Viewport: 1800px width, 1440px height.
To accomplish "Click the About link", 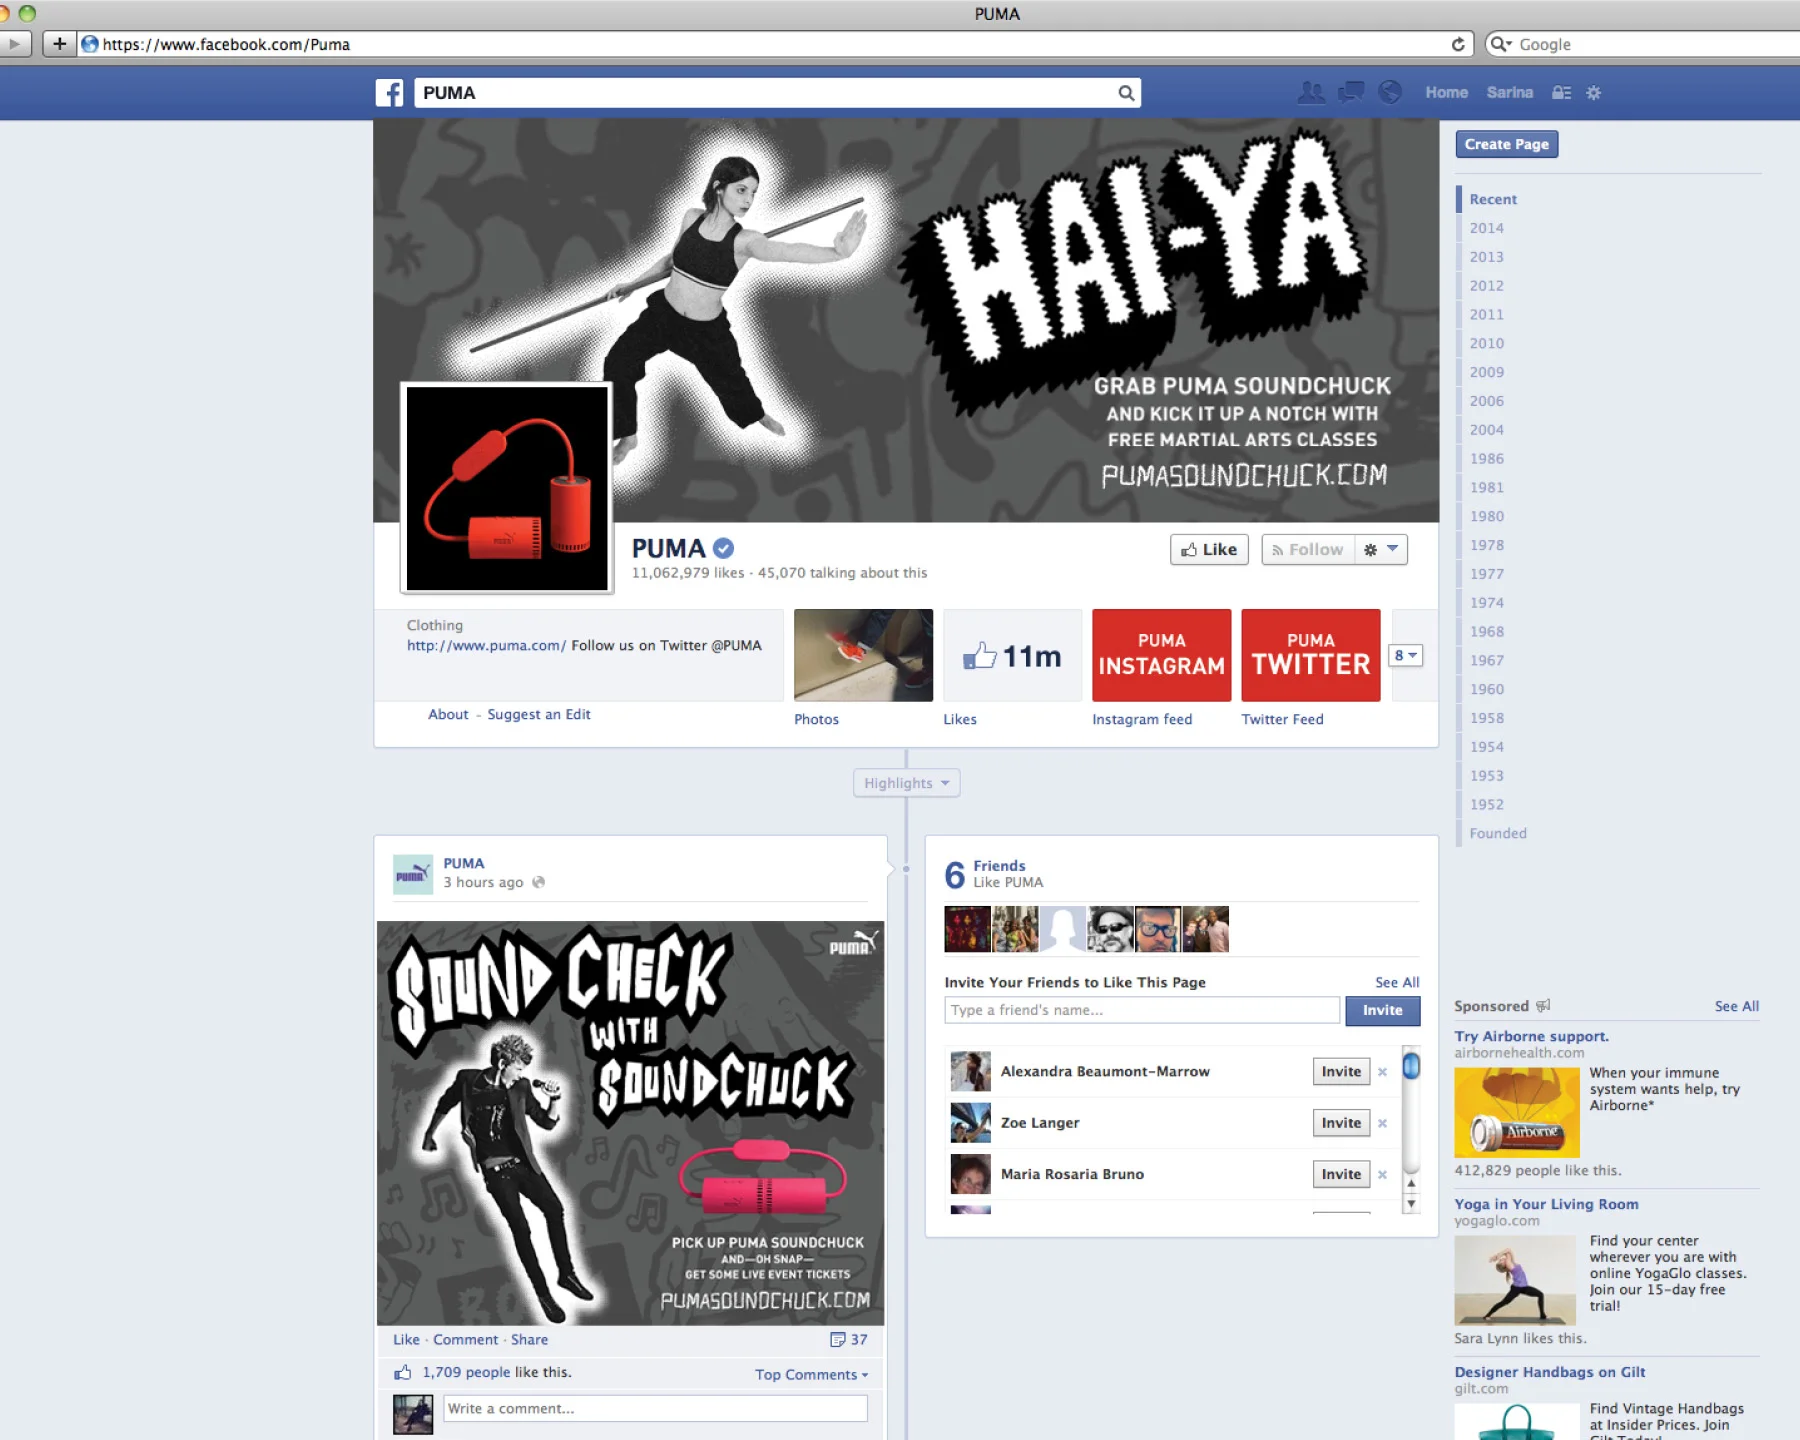I will 448,714.
